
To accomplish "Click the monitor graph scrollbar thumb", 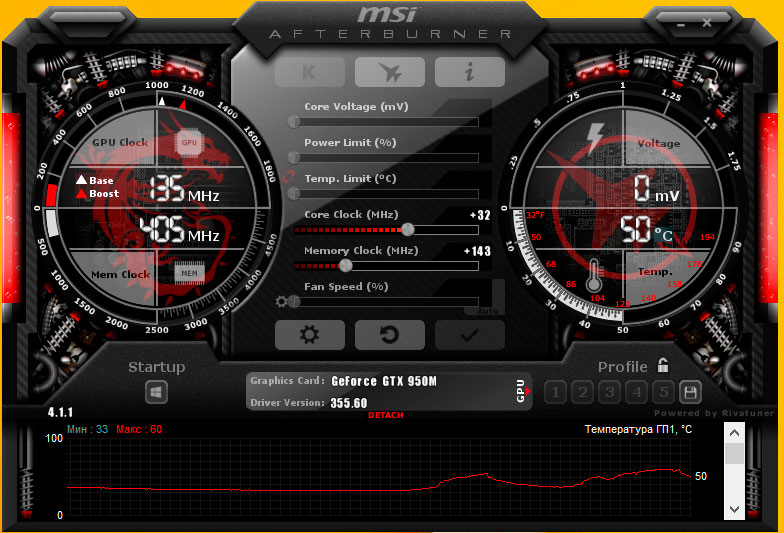I will 734,454.
